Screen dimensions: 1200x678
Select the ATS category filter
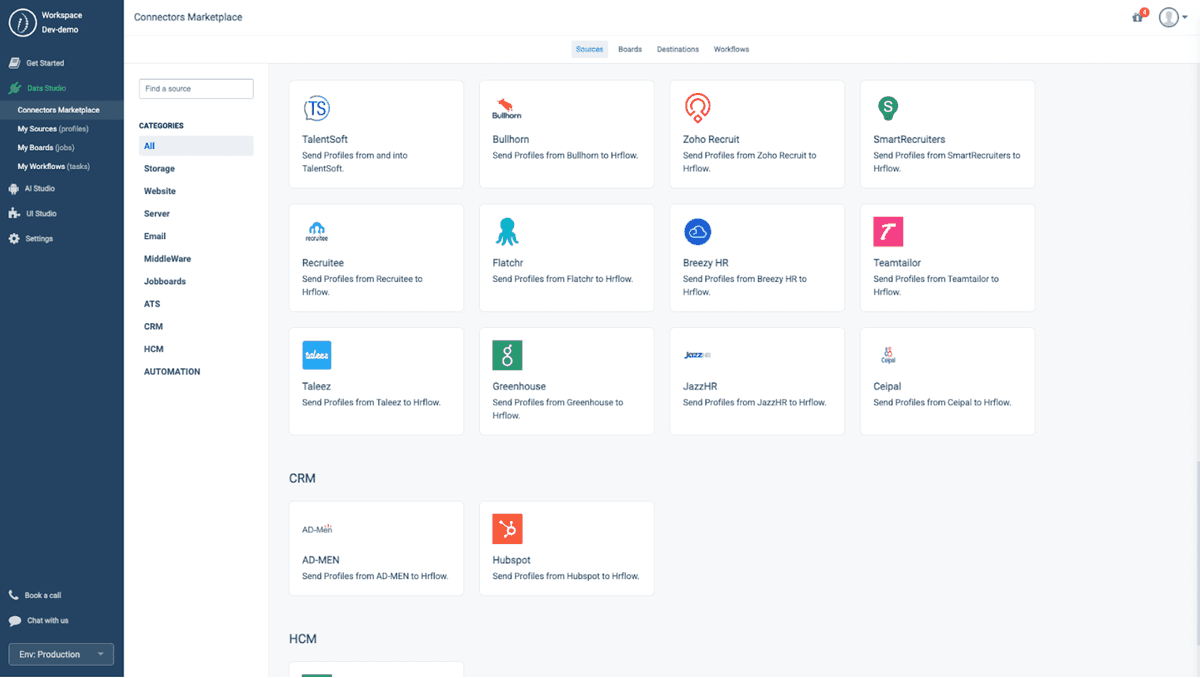coord(151,303)
